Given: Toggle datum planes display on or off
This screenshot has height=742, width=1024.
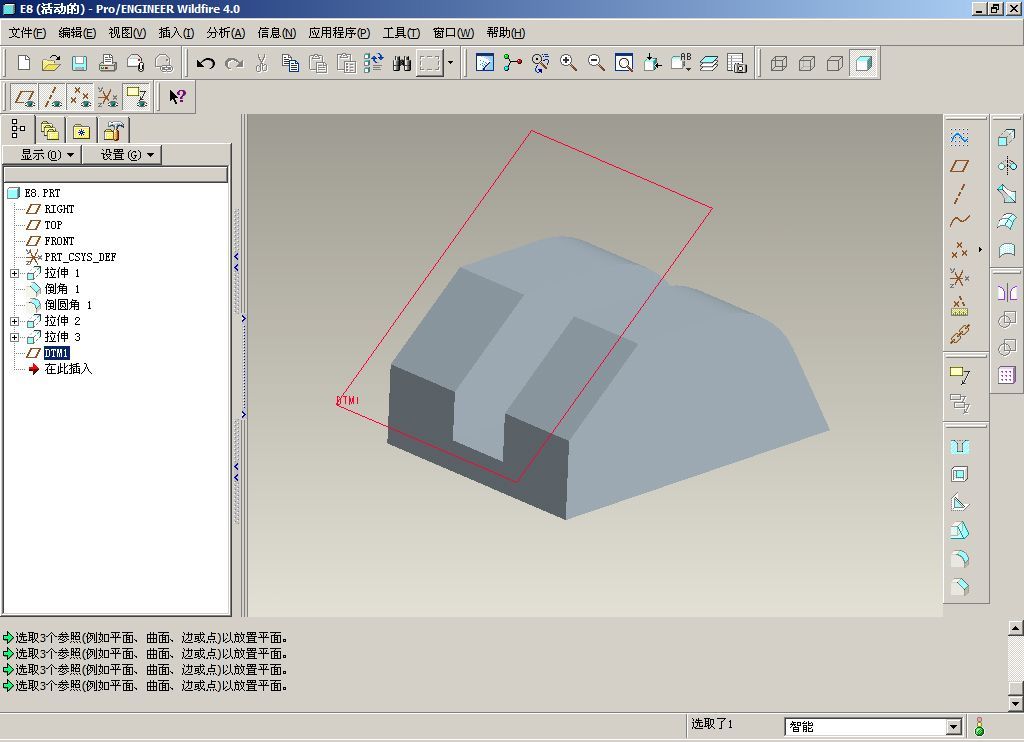Looking at the screenshot, I should tap(25, 97).
